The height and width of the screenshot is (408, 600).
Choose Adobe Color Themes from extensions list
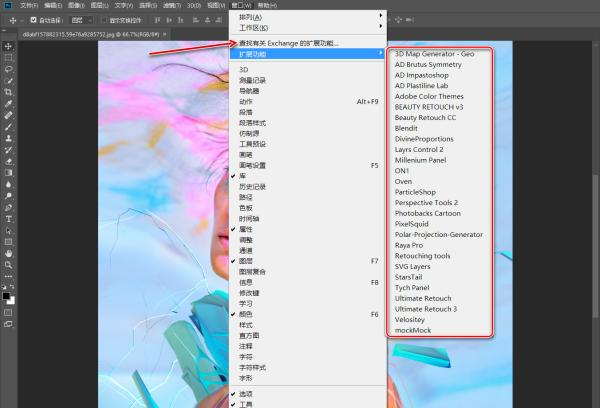430,96
